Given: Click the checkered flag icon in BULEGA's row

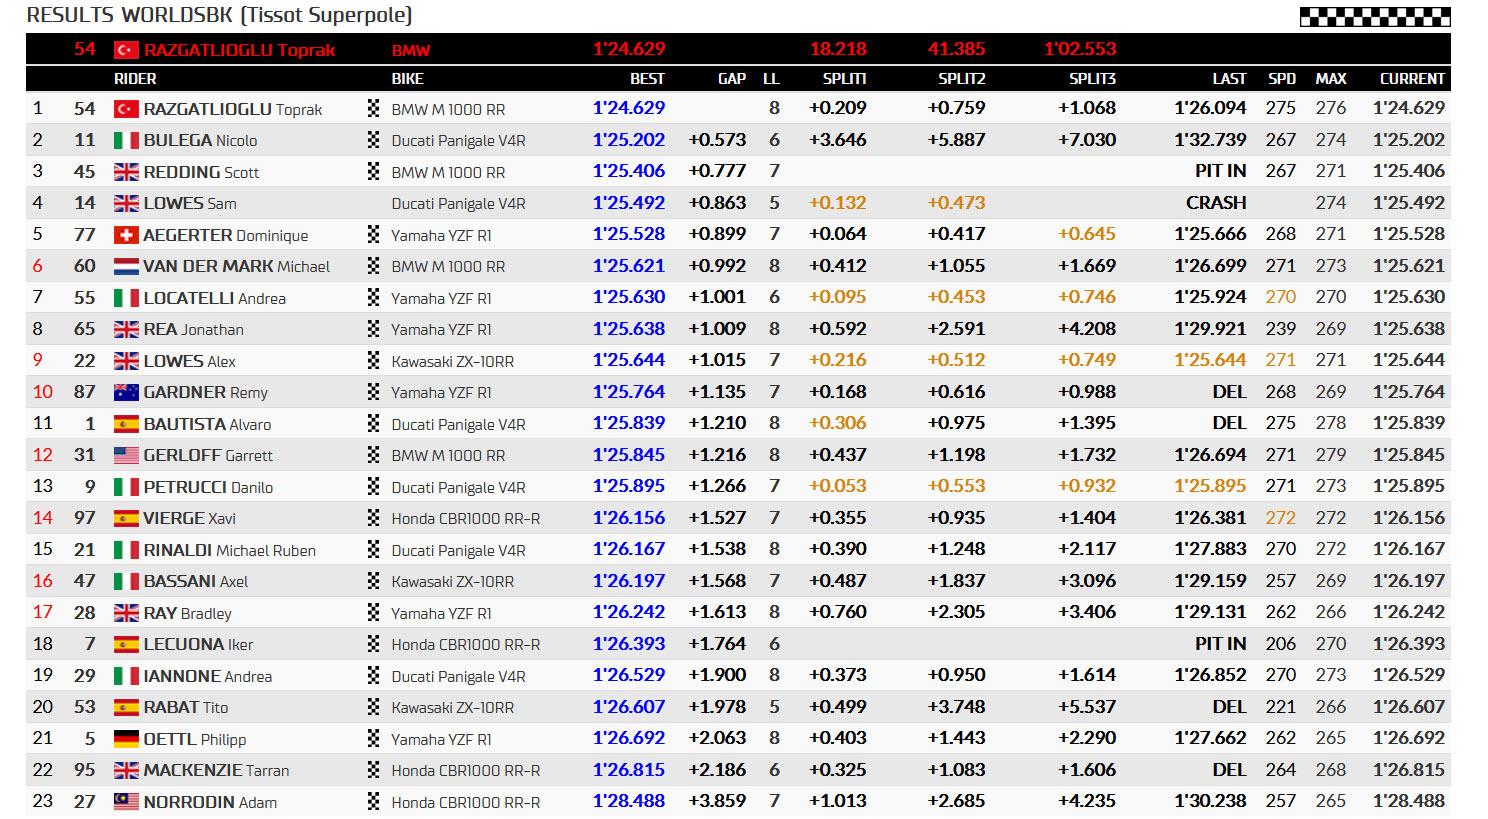Looking at the screenshot, I should click(x=374, y=140).
